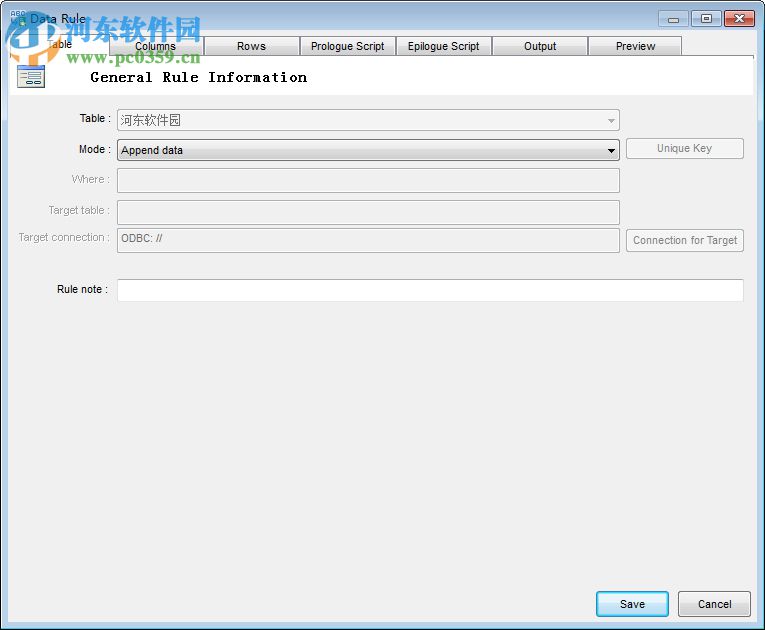This screenshot has height=630, width=765.
Task: Click the Connection for Target button
Action: pos(685,240)
